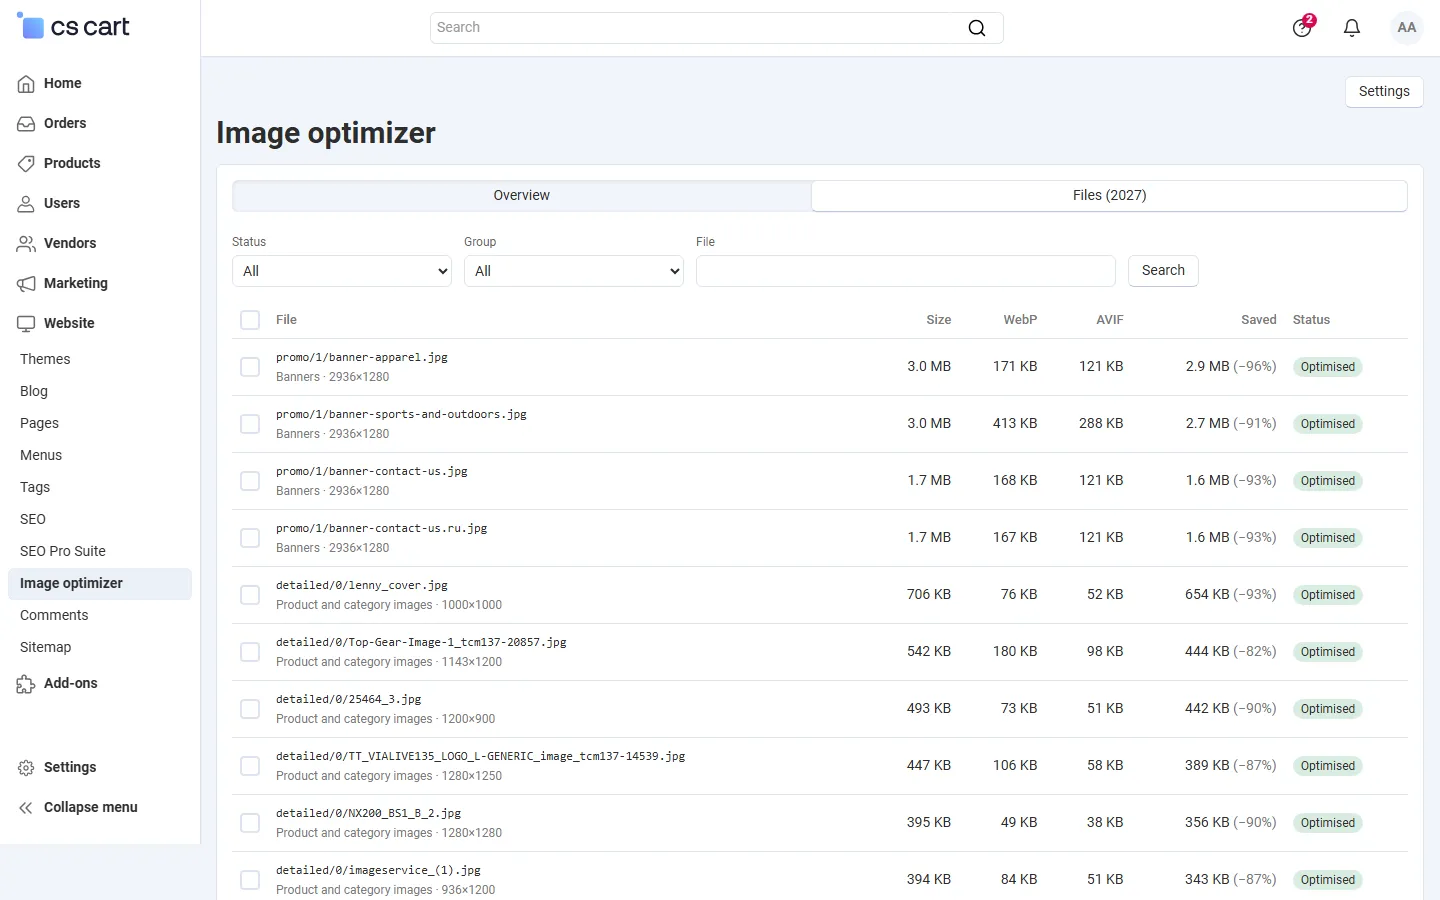The height and width of the screenshot is (900, 1440).
Task: Click file name detailed/0/lenny_cover.jpg
Action: tap(362, 585)
